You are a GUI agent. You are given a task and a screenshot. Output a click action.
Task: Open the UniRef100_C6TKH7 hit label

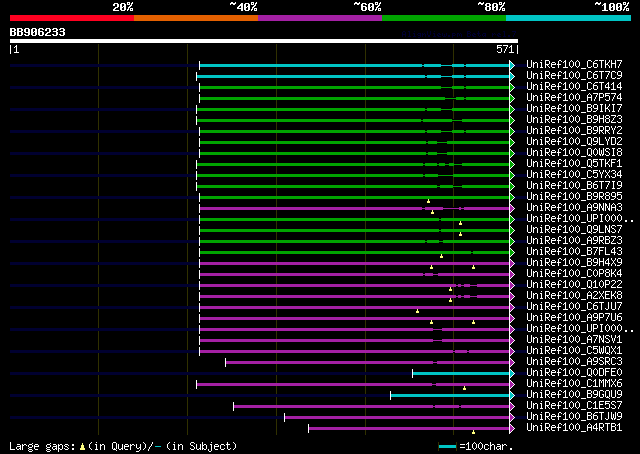click(x=574, y=64)
